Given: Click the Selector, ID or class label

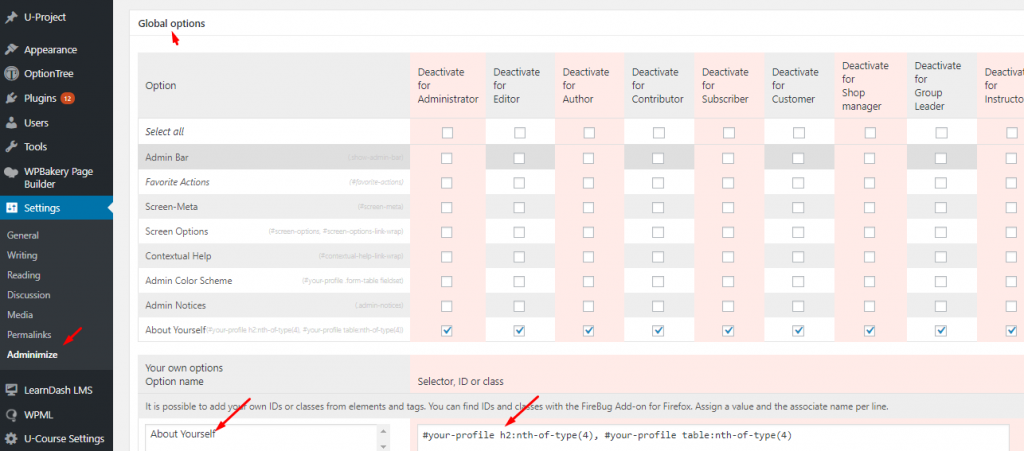Looking at the screenshot, I should 460,381.
